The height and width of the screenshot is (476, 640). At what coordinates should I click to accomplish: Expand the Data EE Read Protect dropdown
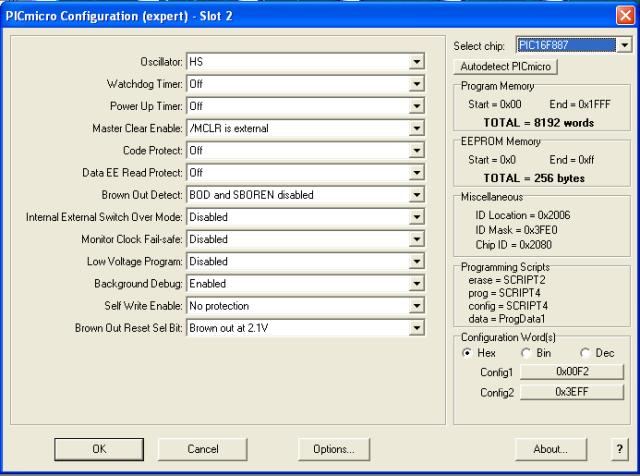click(x=416, y=173)
